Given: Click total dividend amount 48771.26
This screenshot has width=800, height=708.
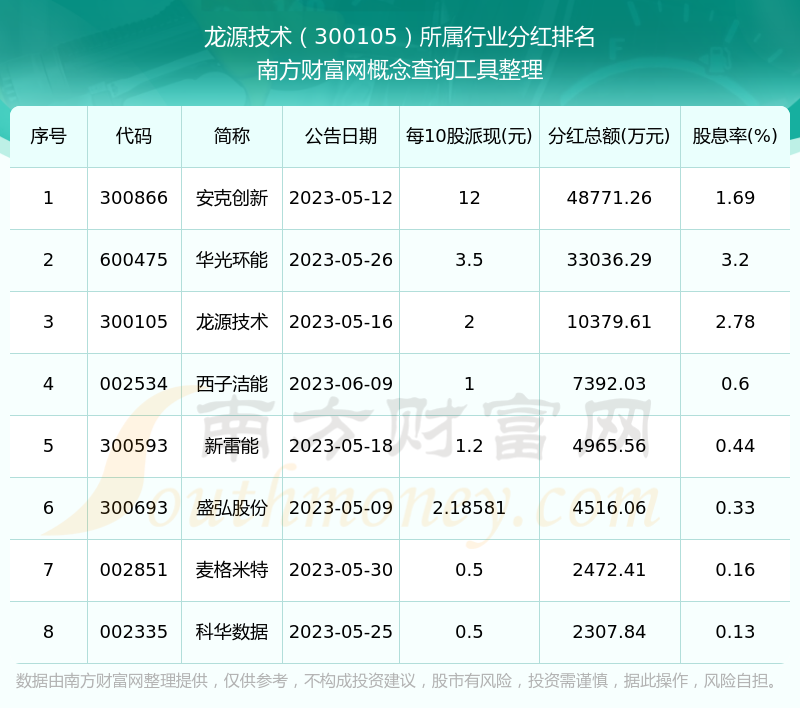Looking at the screenshot, I should coord(609,198).
